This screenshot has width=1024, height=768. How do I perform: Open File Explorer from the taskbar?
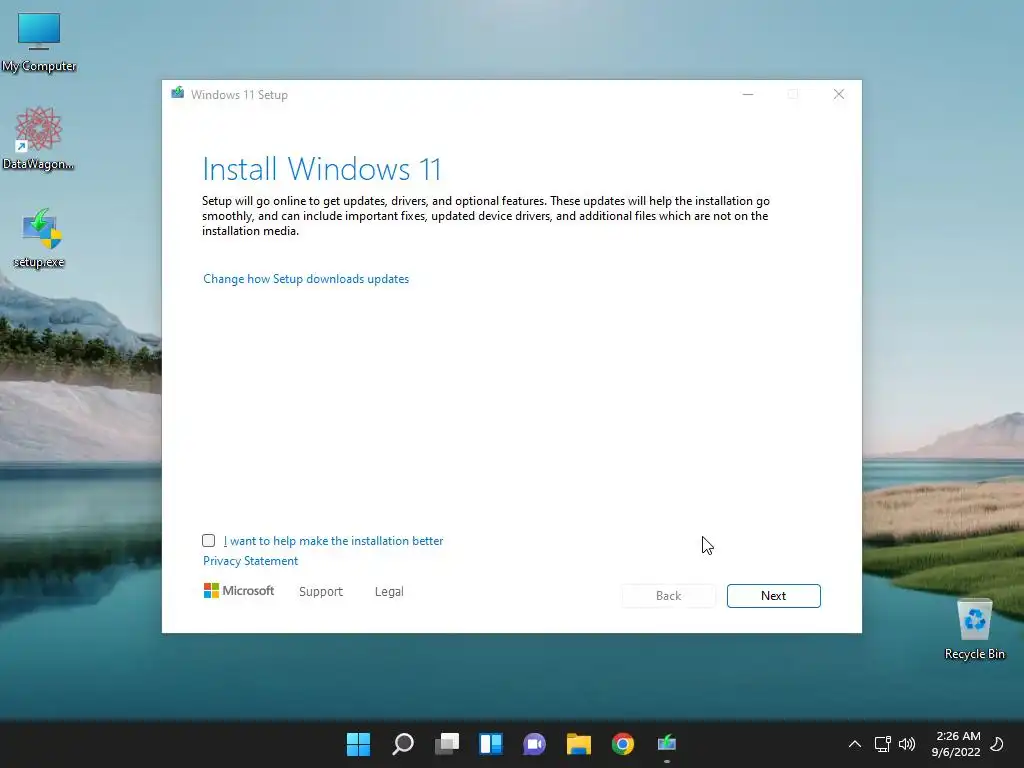[579, 744]
